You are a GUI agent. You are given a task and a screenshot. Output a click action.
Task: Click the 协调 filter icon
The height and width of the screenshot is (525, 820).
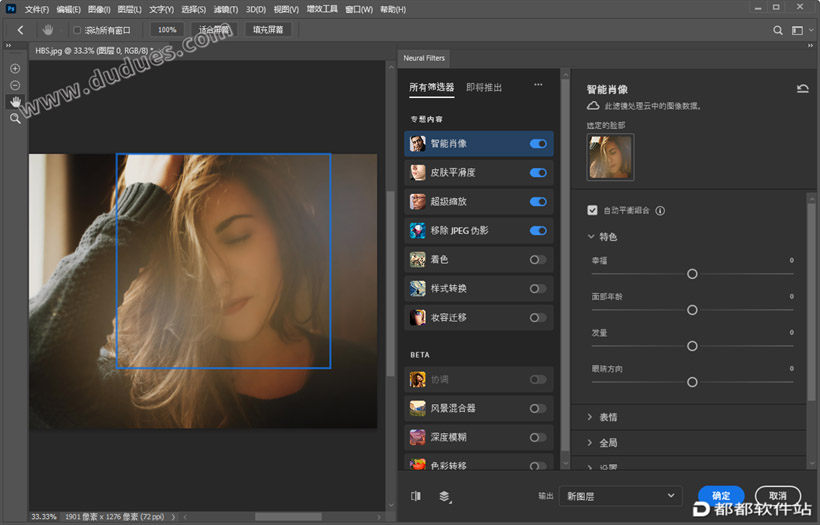pos(417,379)
